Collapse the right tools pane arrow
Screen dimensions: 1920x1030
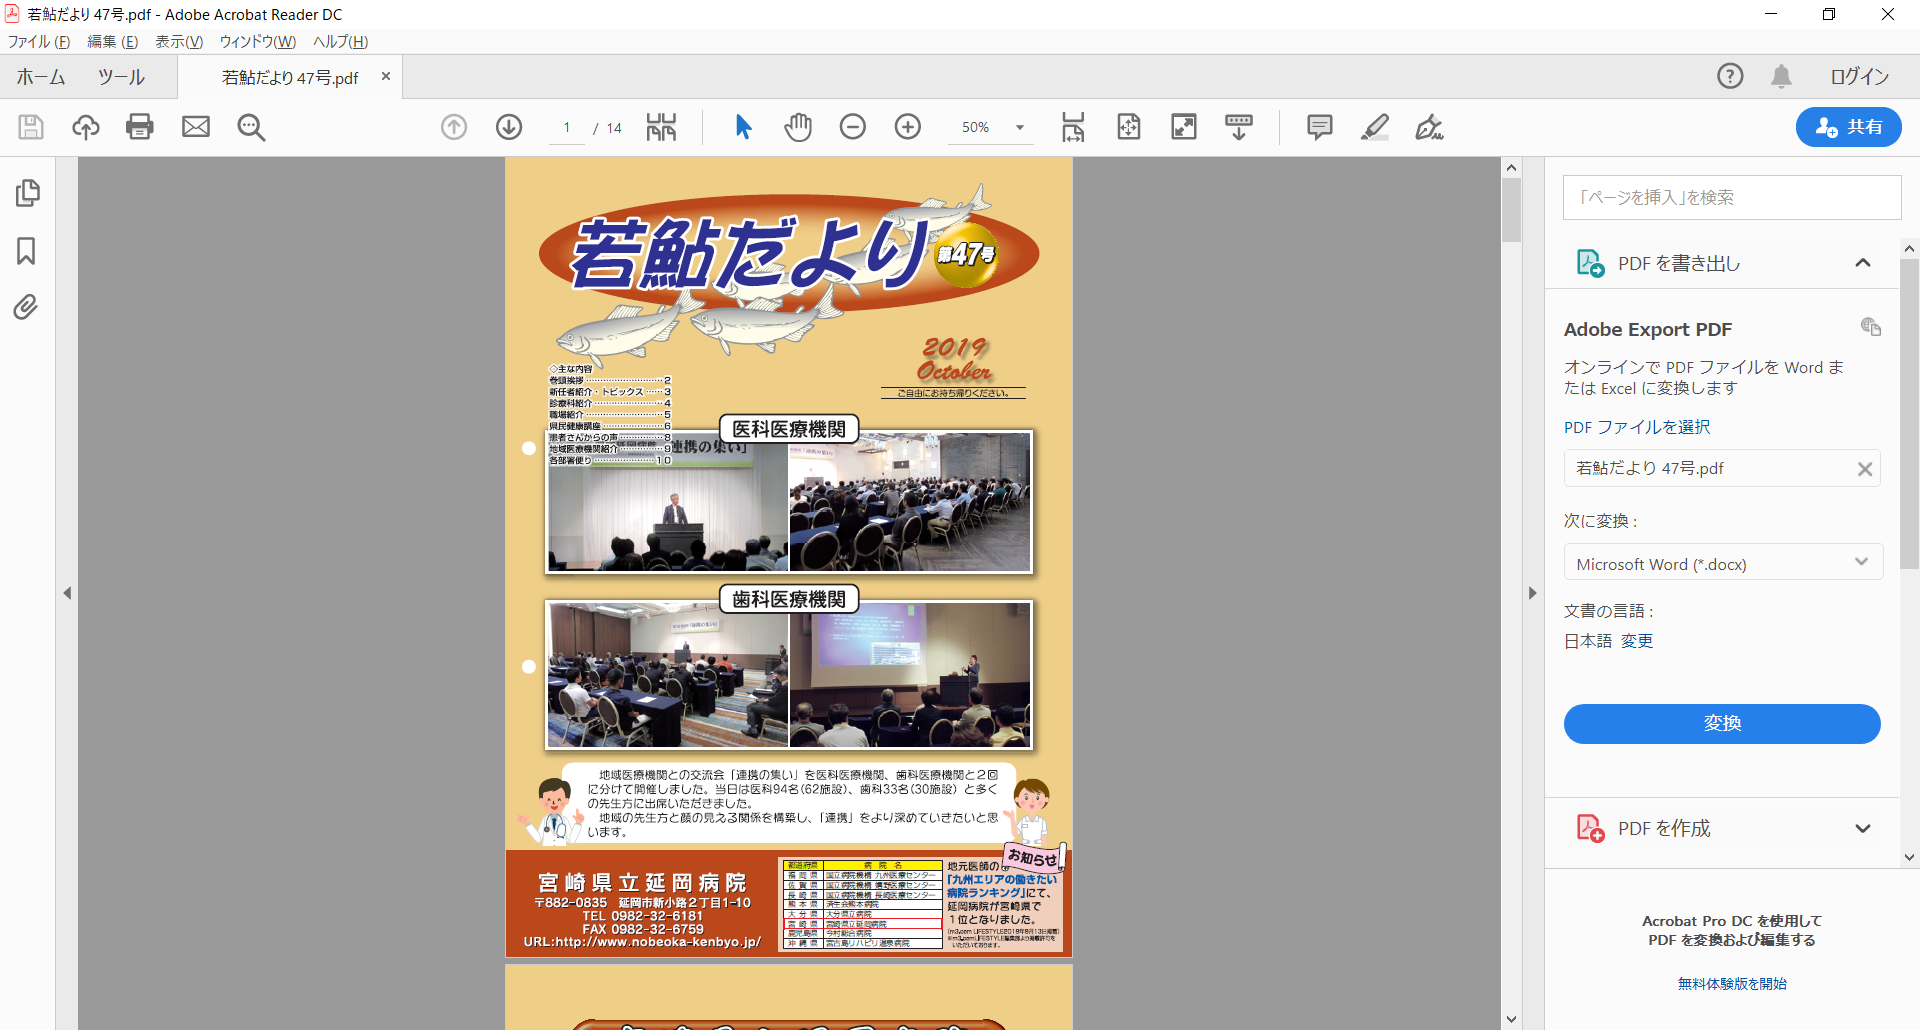point(1532,593)
